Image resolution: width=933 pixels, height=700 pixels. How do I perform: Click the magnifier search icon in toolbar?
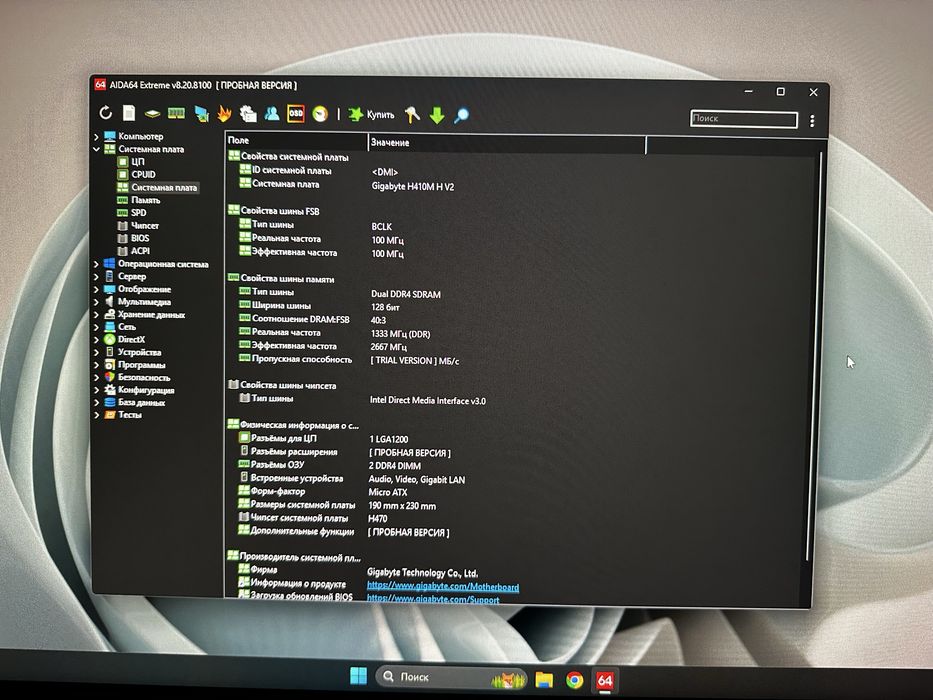(461, 115)
